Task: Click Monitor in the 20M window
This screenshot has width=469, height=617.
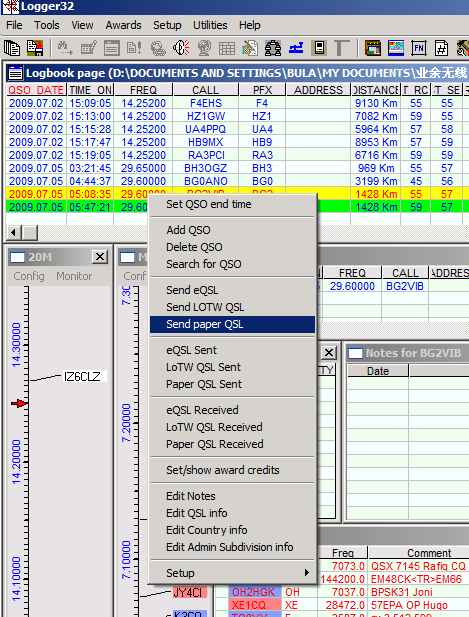Action: (x=74, y=276)
